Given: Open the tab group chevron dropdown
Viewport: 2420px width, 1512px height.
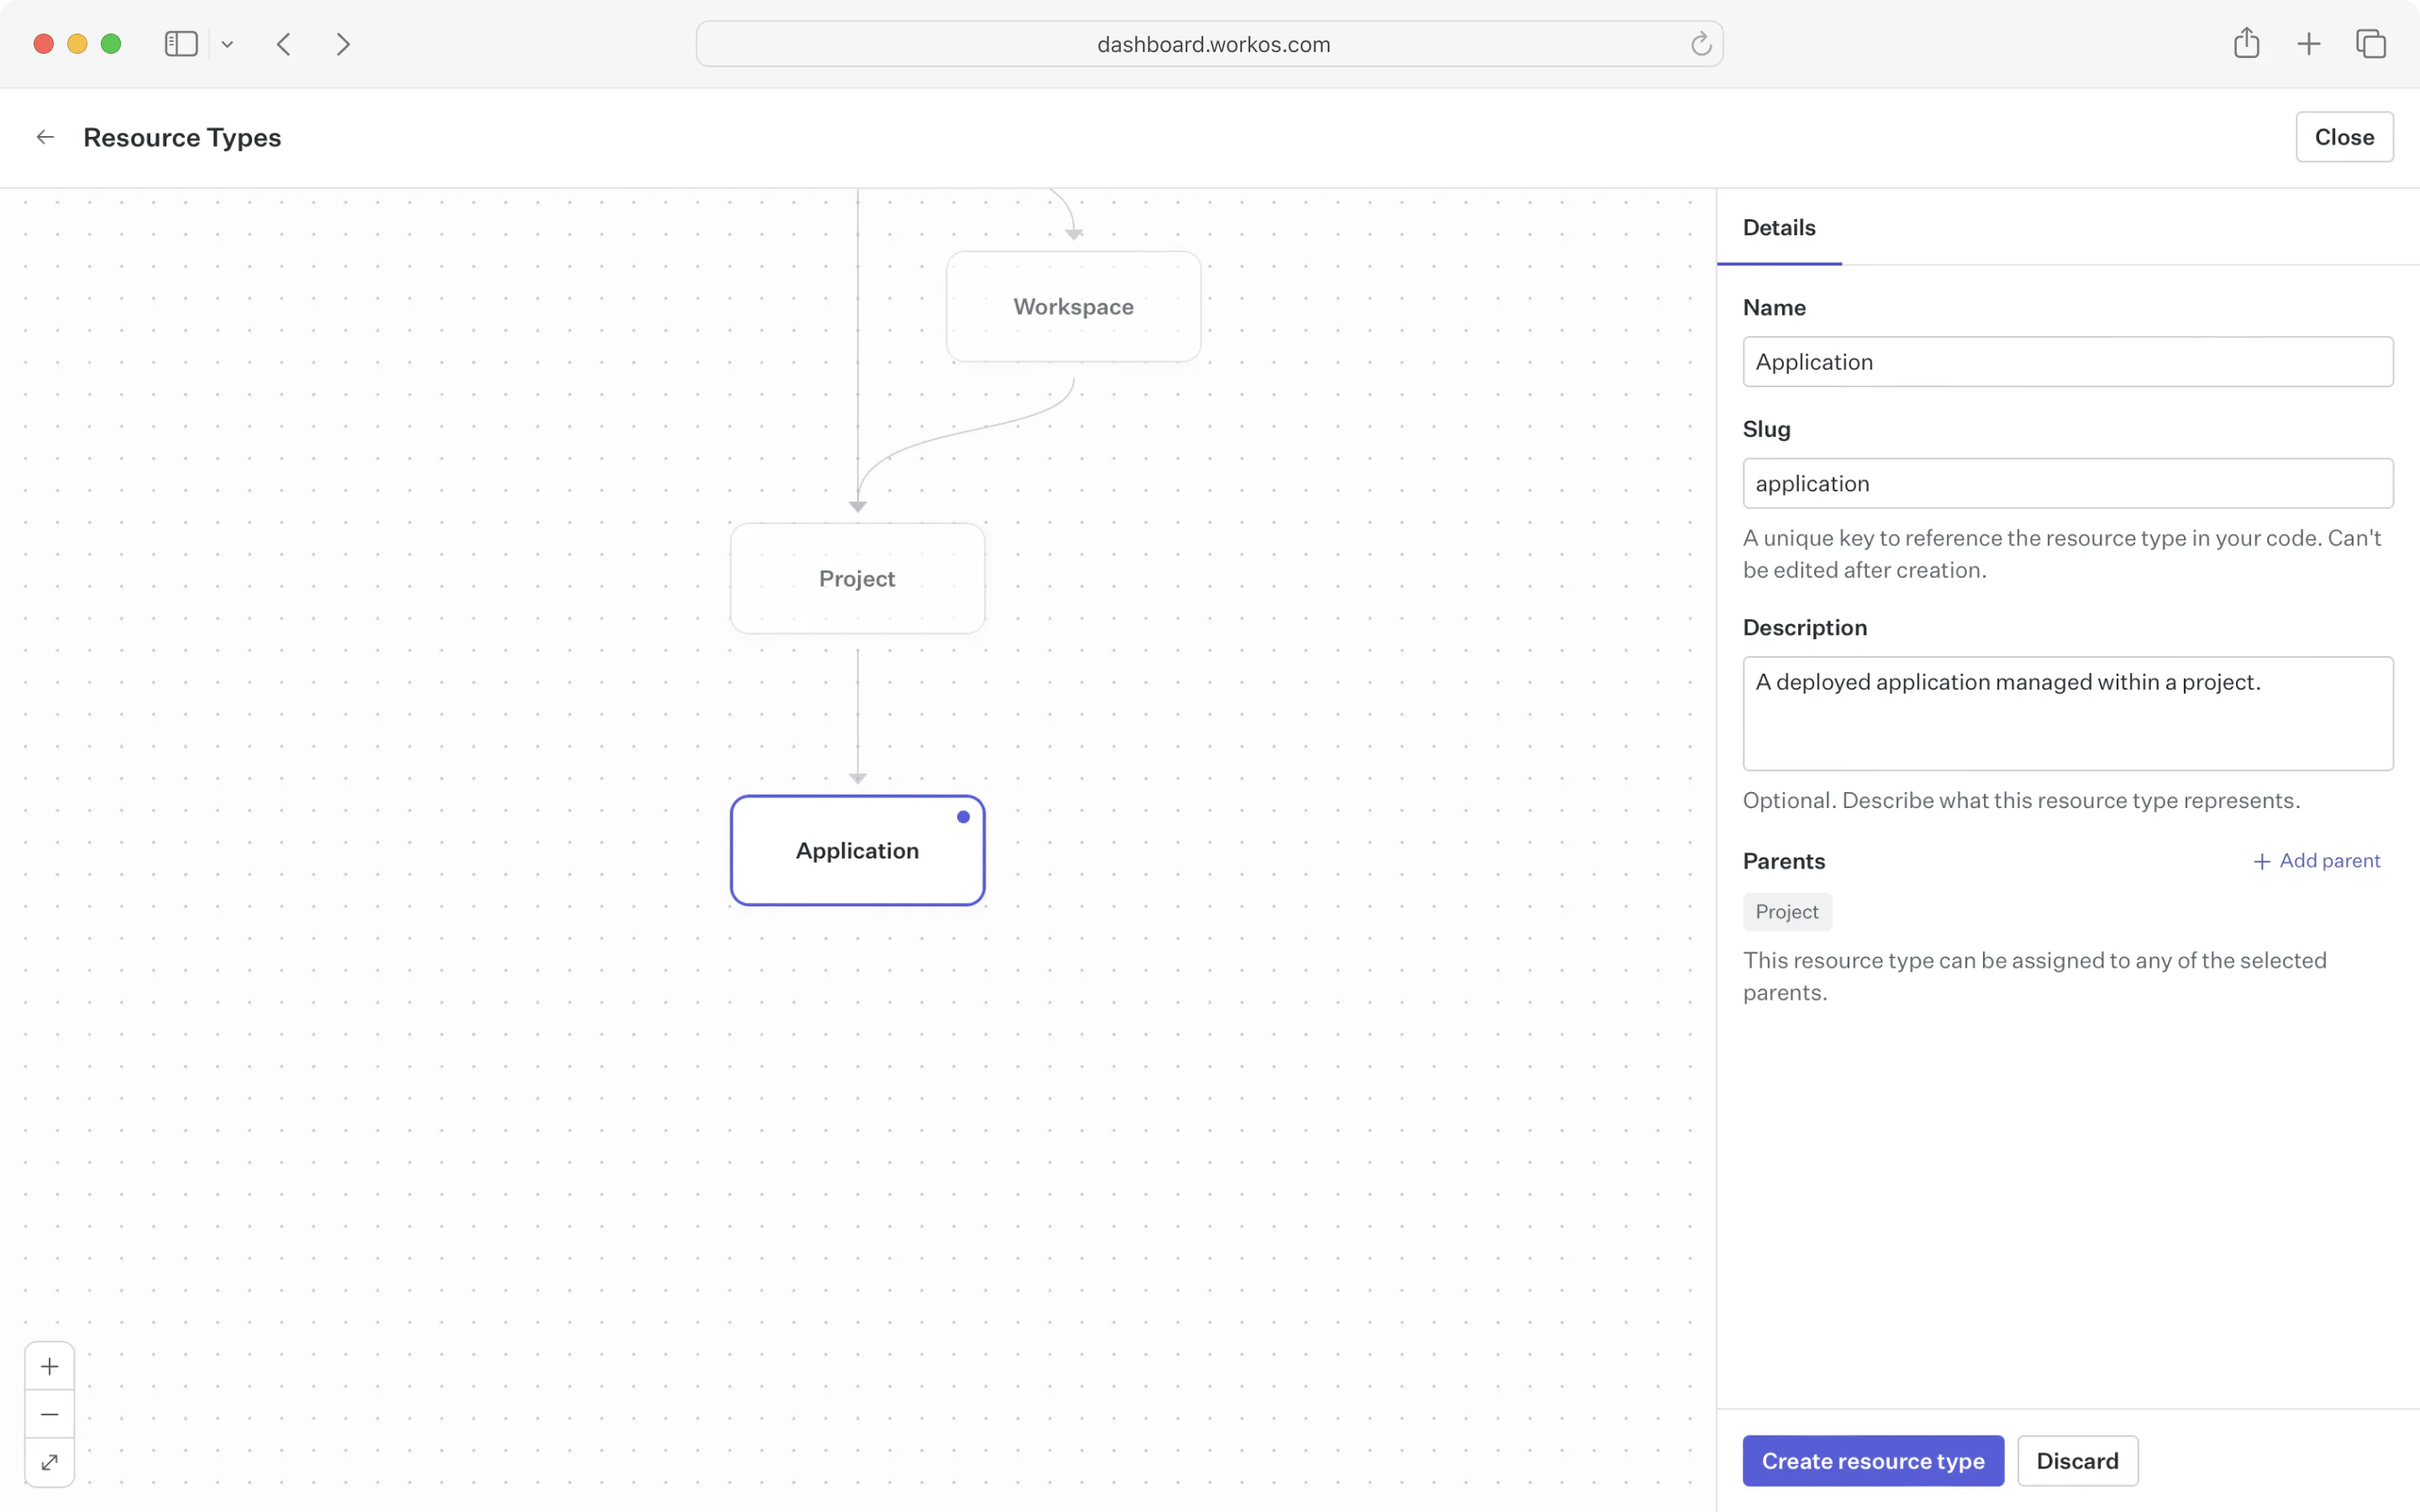Looking at the screenshot, I should (227, 43).
